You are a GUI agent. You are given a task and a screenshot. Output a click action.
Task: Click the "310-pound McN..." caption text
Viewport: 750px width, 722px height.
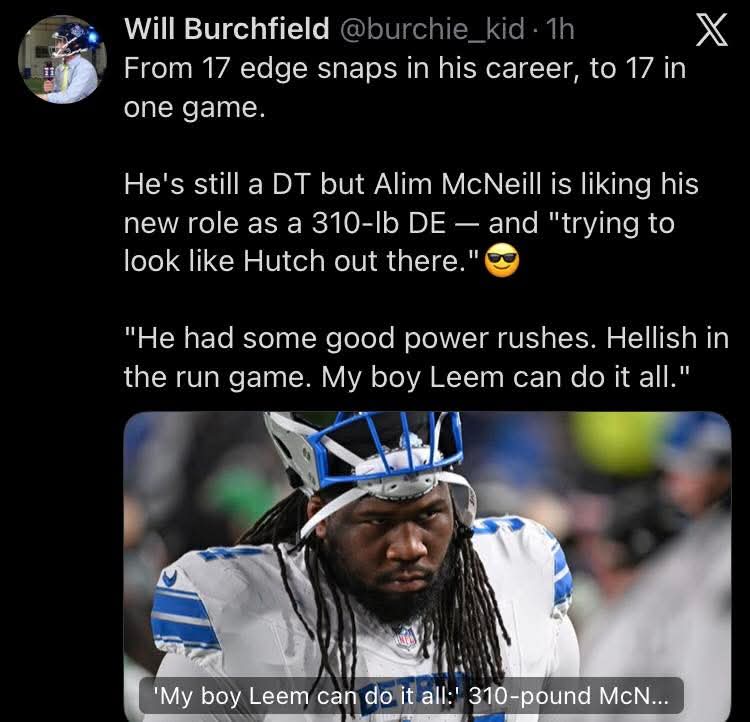(568, 695)
